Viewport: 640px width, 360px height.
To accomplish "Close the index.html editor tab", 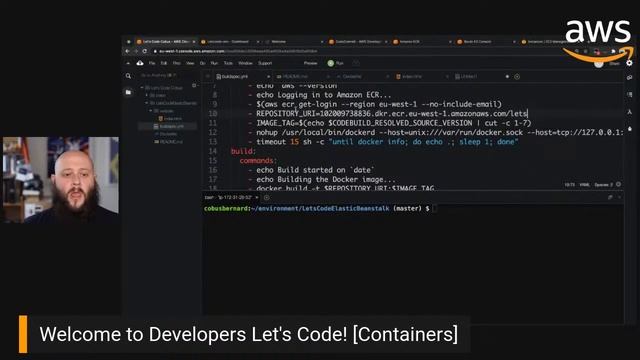I will (447, 77).
